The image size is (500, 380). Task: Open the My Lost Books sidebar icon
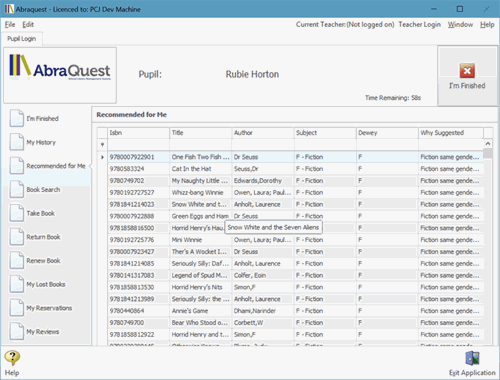17,284
